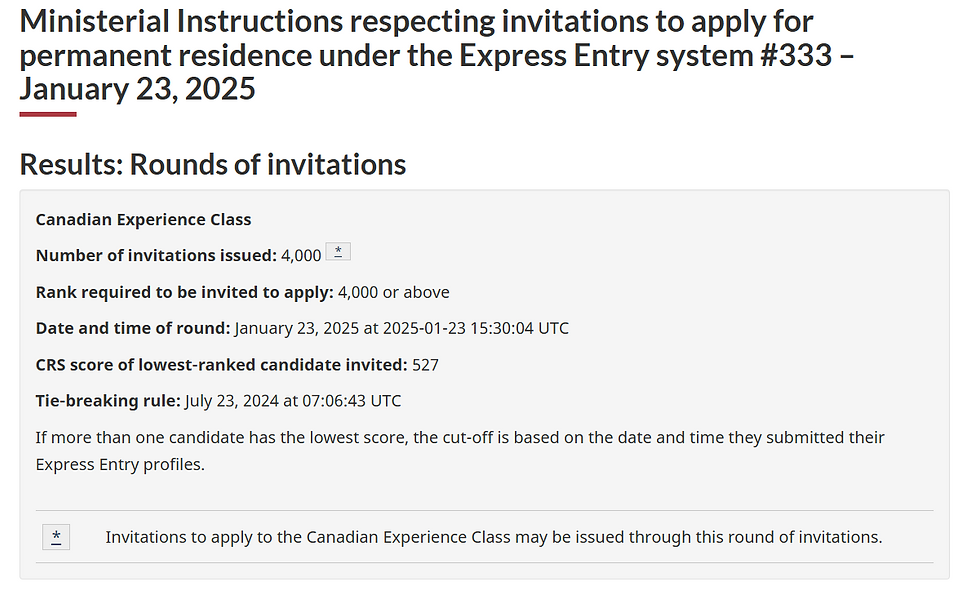Click the "Date and time of round" label
This screenshot has width=980, height=595.
coord(133,328)
